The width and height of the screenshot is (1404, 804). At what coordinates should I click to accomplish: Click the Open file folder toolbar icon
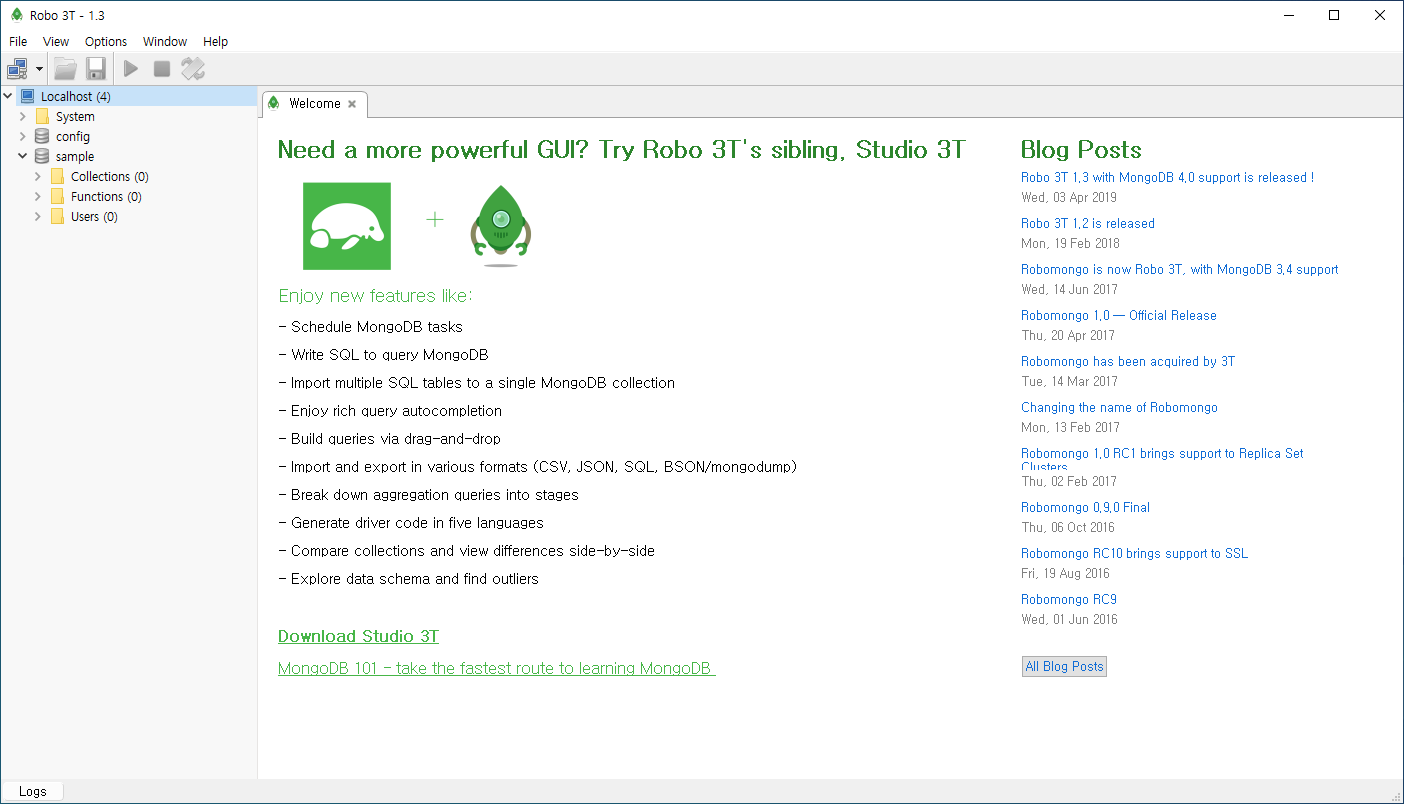(x=65, y=69)
